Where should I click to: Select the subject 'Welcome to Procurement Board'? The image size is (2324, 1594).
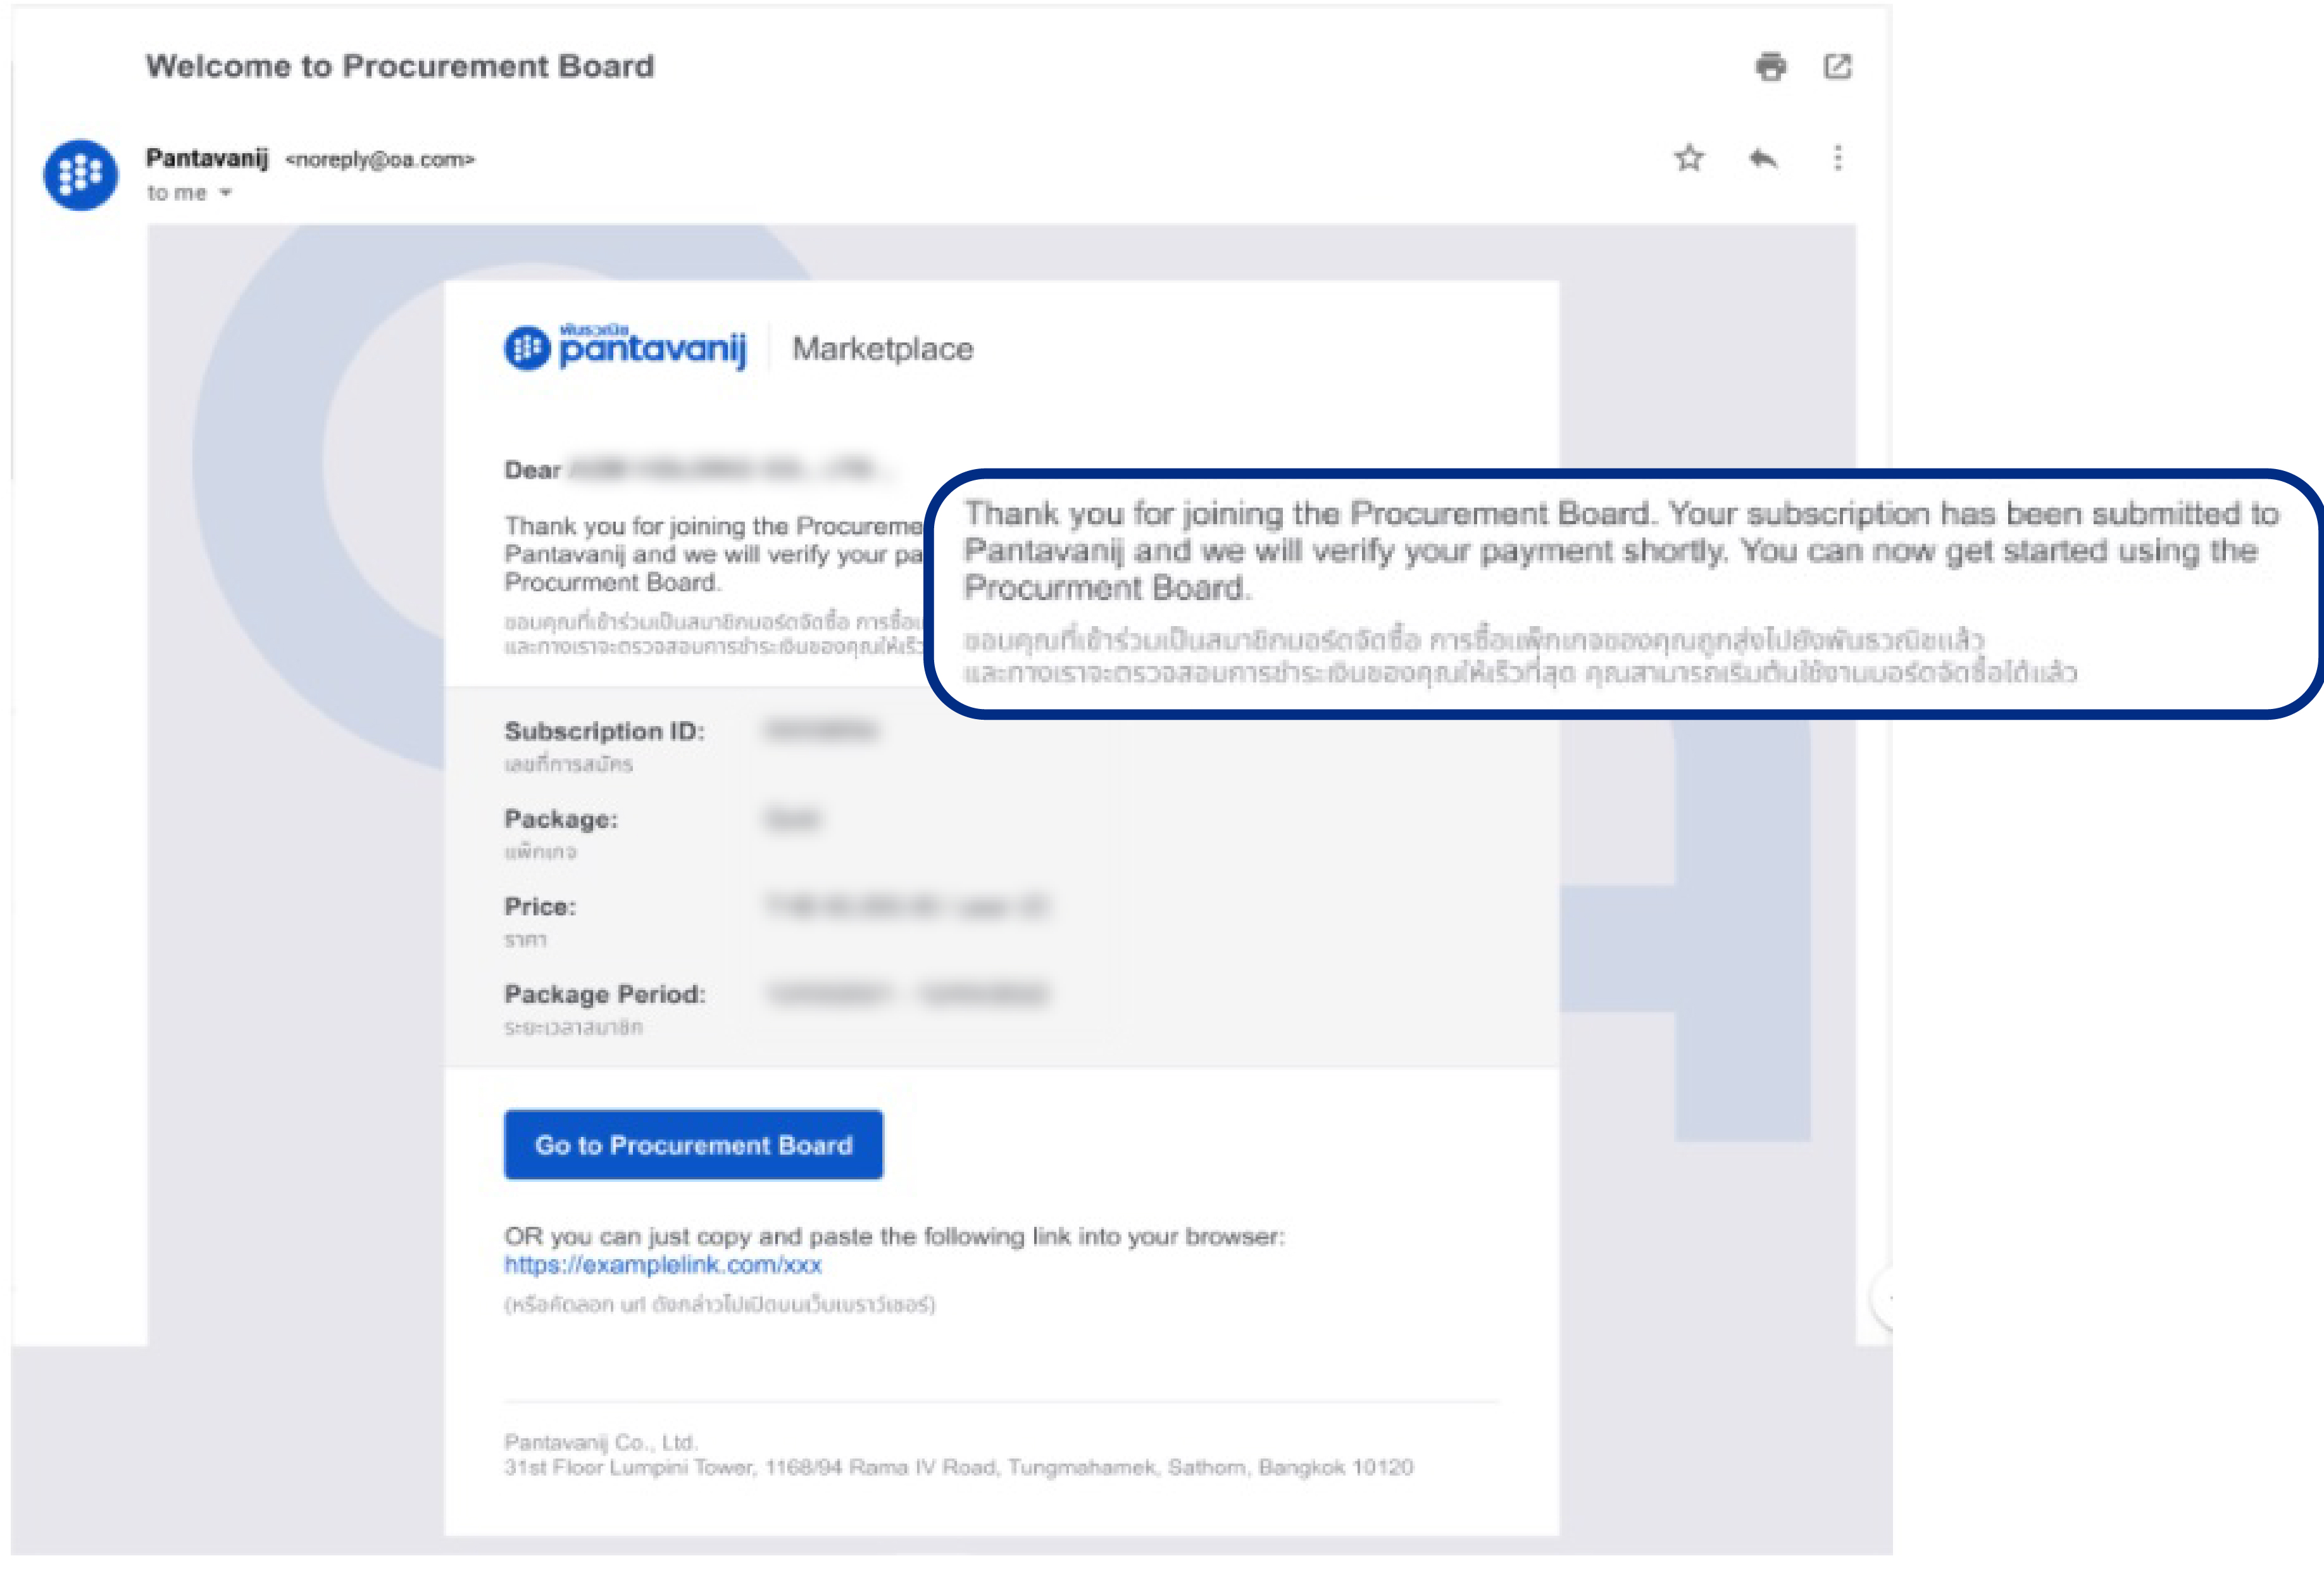tap(400, 66)
